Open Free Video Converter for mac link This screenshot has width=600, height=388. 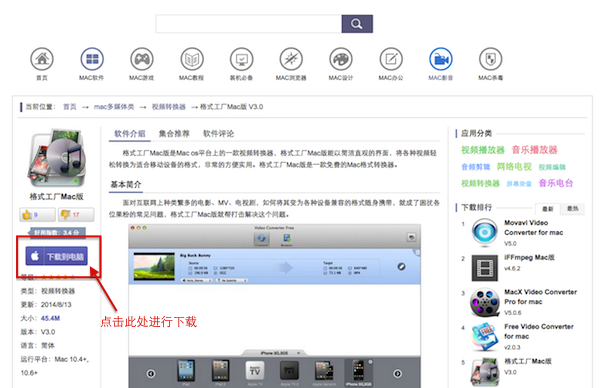pos(539,331)
